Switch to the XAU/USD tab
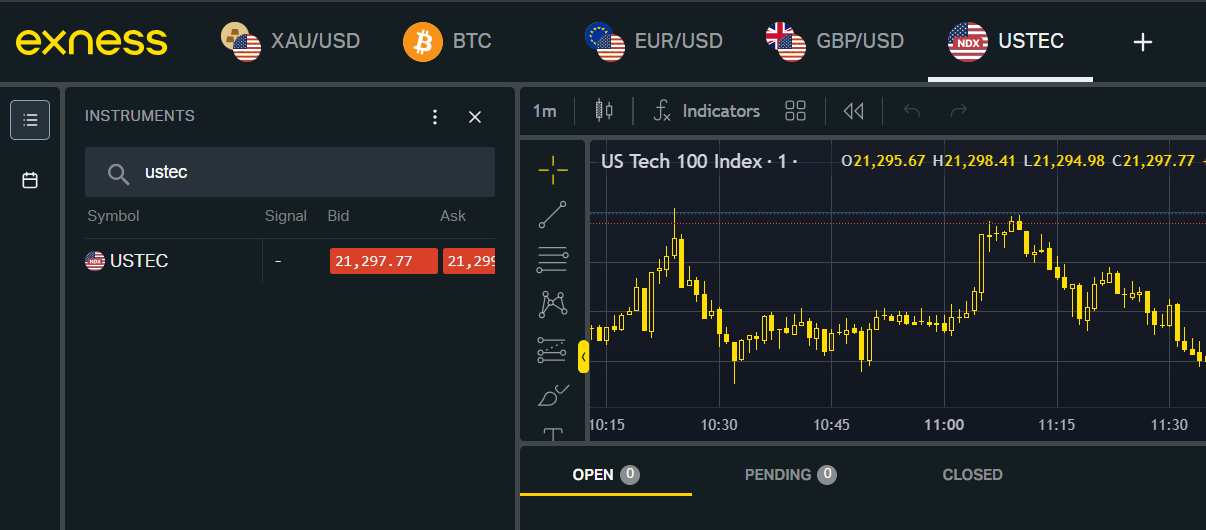This screenshot has width=1206, height=530. pos(290,41)
